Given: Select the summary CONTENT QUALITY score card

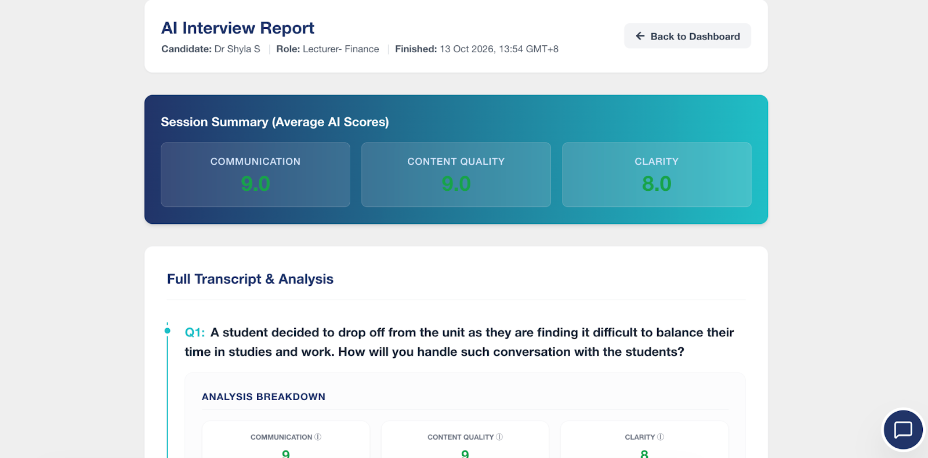Looking at the screenshot, I should 456,175.
